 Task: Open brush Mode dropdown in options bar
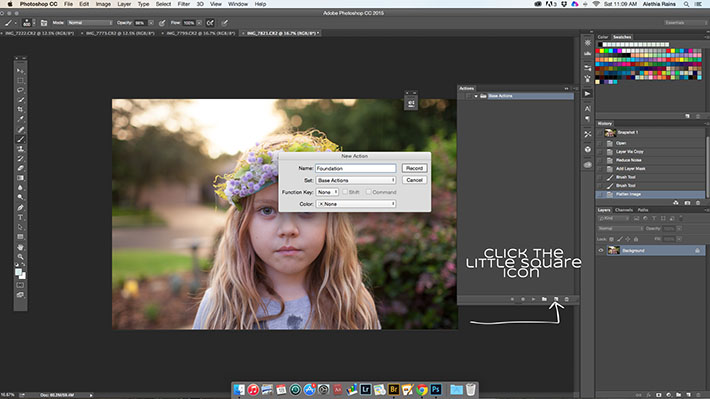(x=90, y=23)
